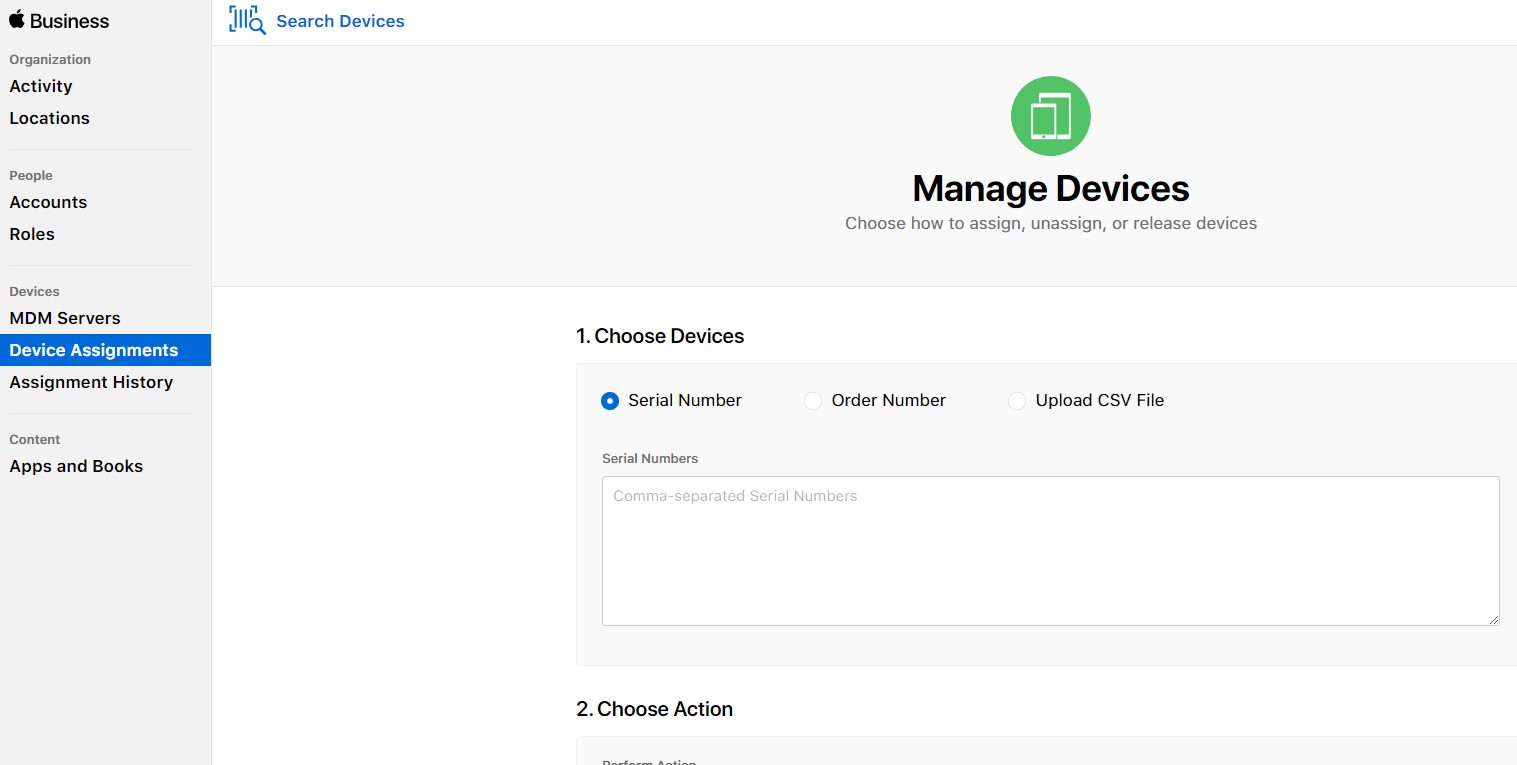Open the Activity page
The width and height of the screenshot is (1517, 765).
(x=41, y=86)
